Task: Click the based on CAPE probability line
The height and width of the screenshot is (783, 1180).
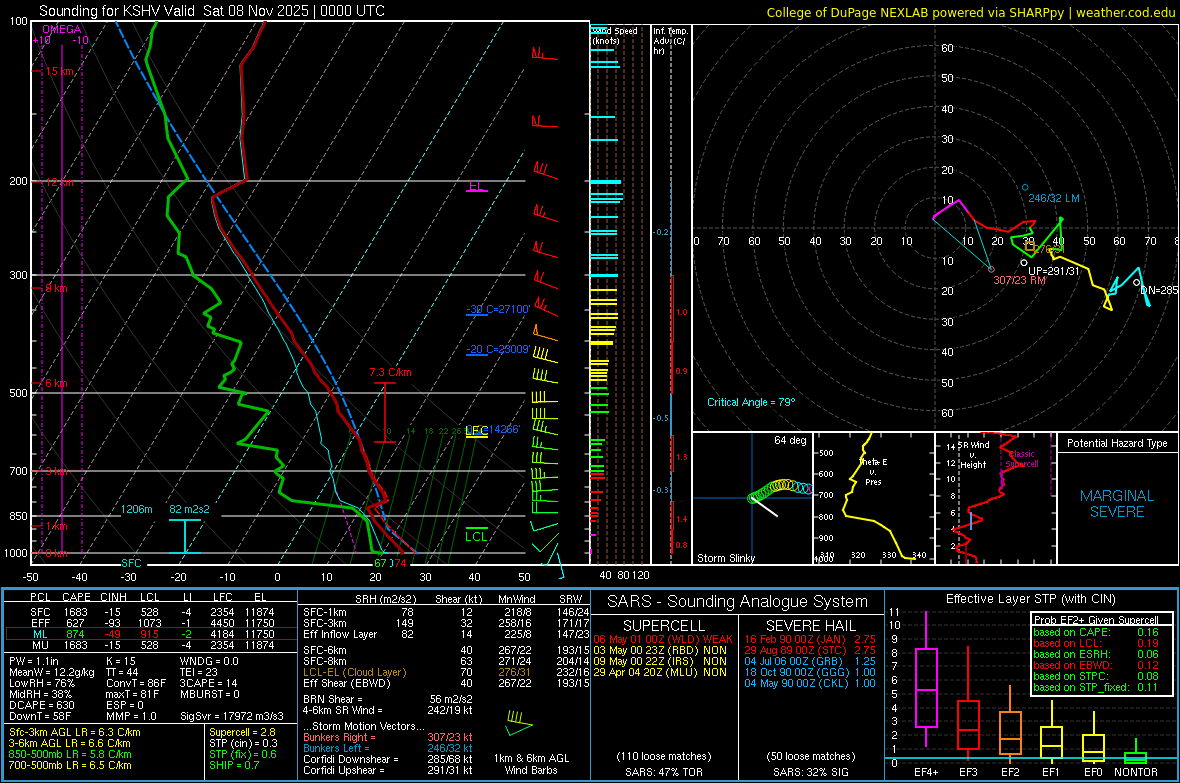Action: tap(1096, 632)
